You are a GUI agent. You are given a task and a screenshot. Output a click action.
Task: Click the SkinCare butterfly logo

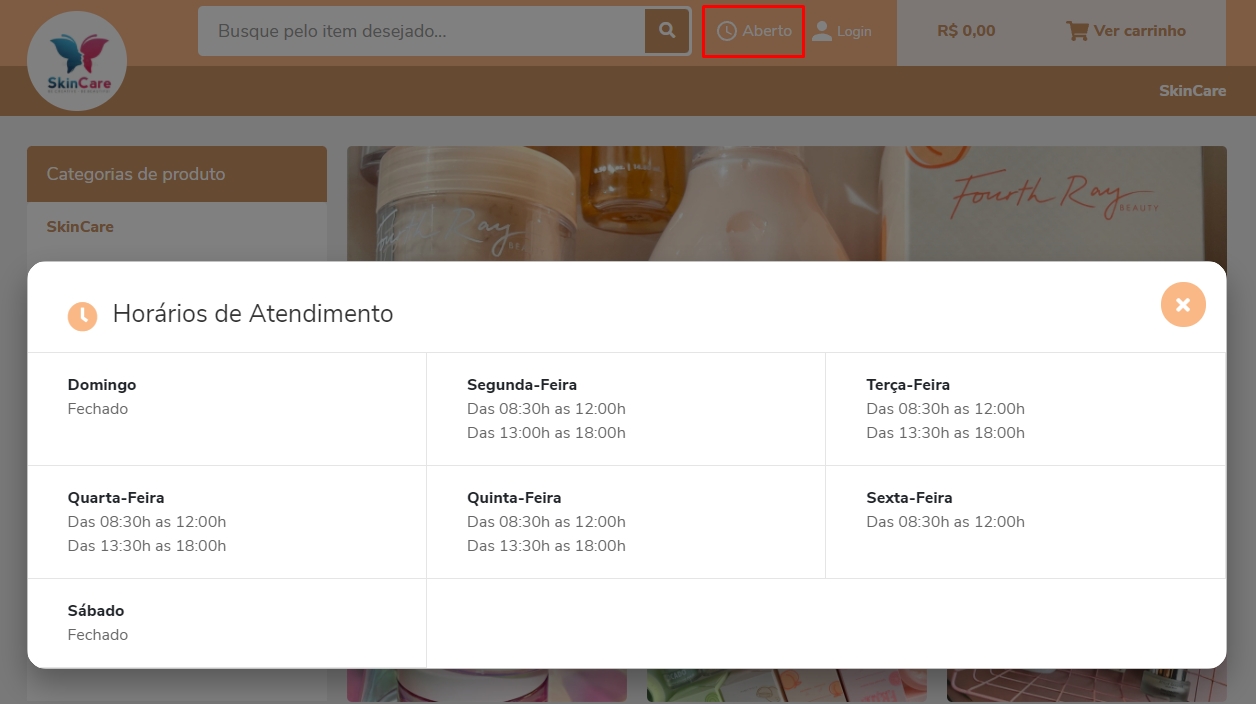click(77, 61)
